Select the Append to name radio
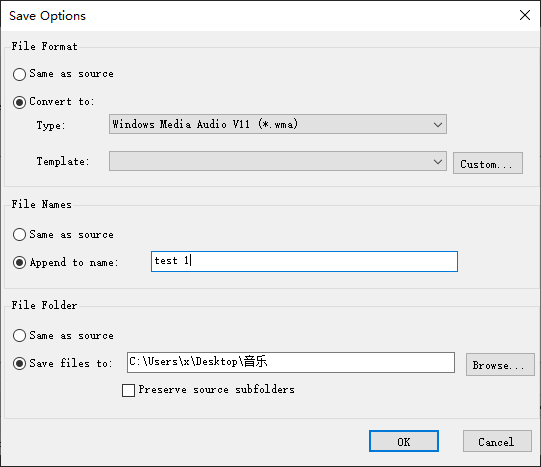Image resolution: width=541 pixels, height=467 pixels. 19,262
